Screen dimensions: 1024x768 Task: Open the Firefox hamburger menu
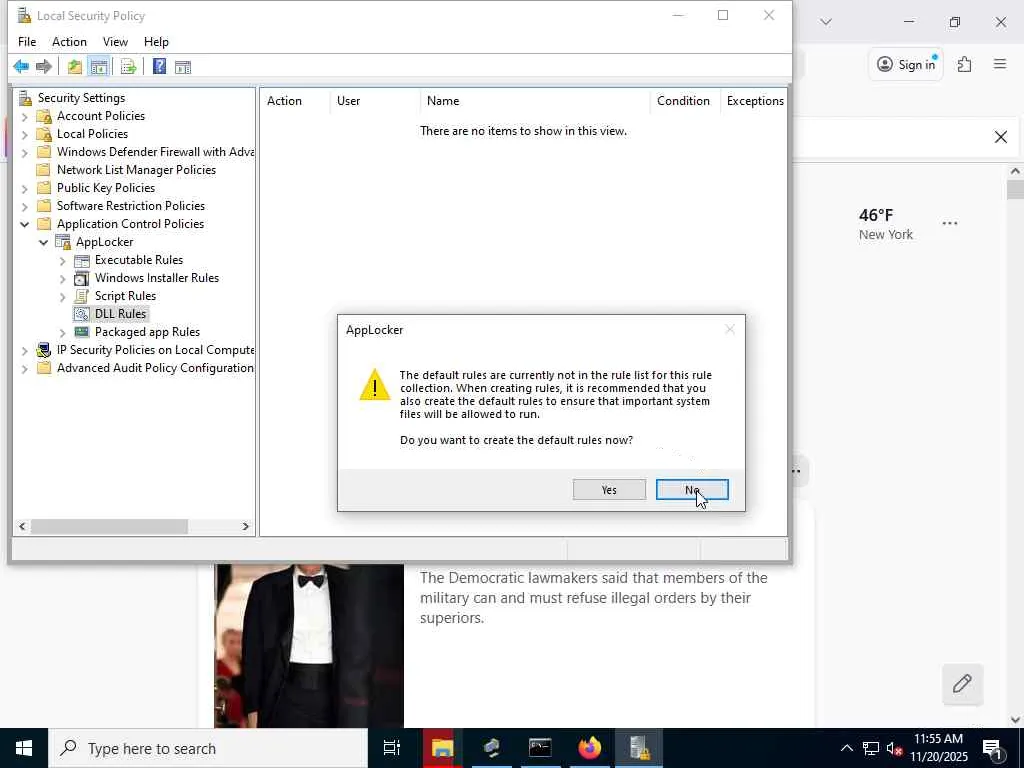click(1000, 64)
